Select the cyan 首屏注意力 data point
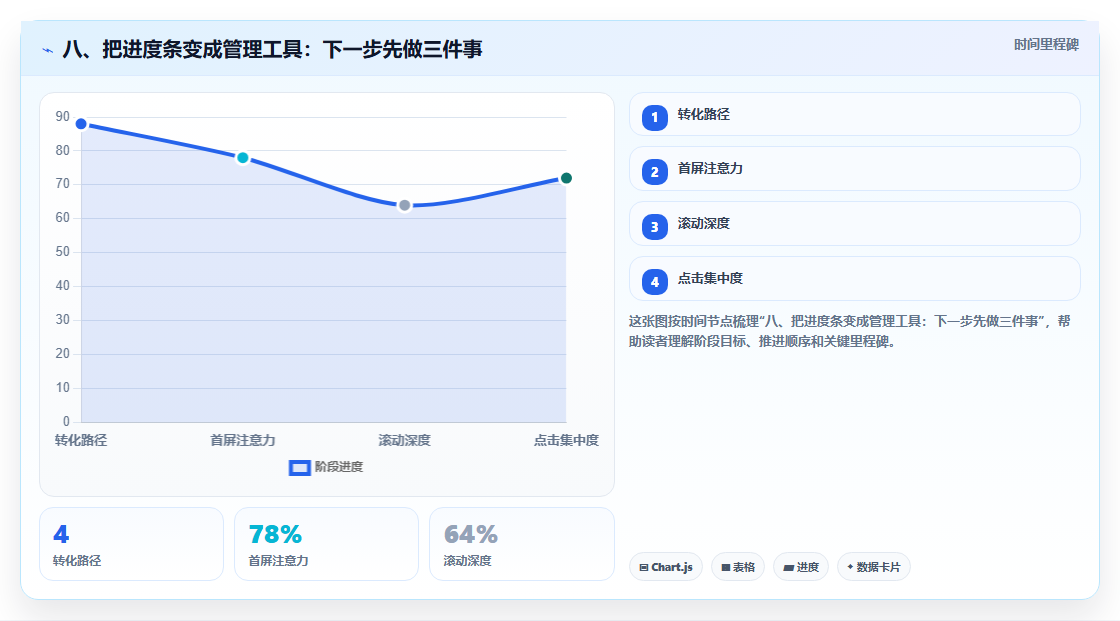The width and height of the screenshot is (1120, 621). pos(243,158)
